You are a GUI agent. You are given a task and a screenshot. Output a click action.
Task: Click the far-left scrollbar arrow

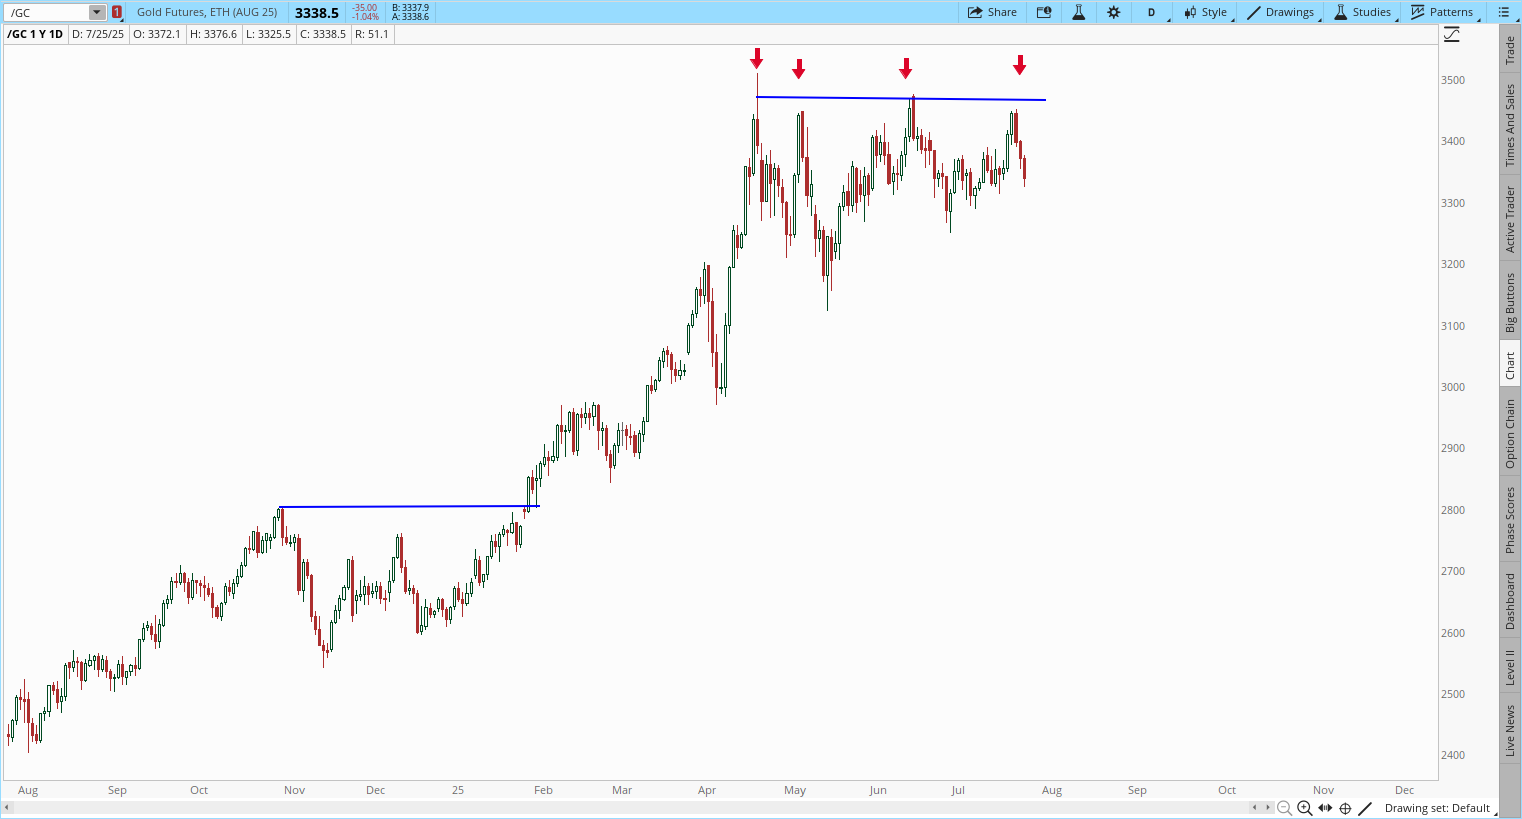8,807
